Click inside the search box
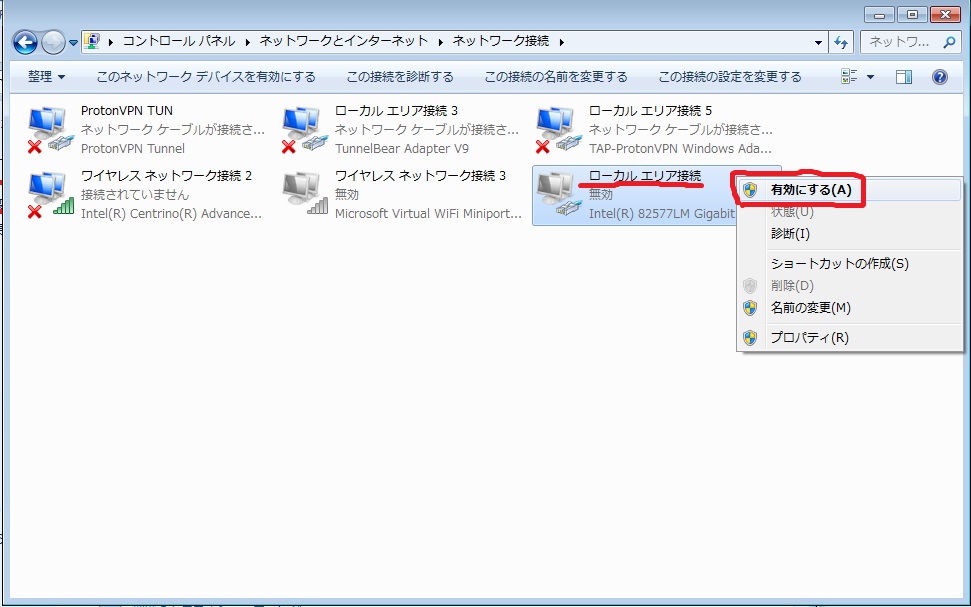The height and width of the screenshot is (607, 971). point(900,43)
